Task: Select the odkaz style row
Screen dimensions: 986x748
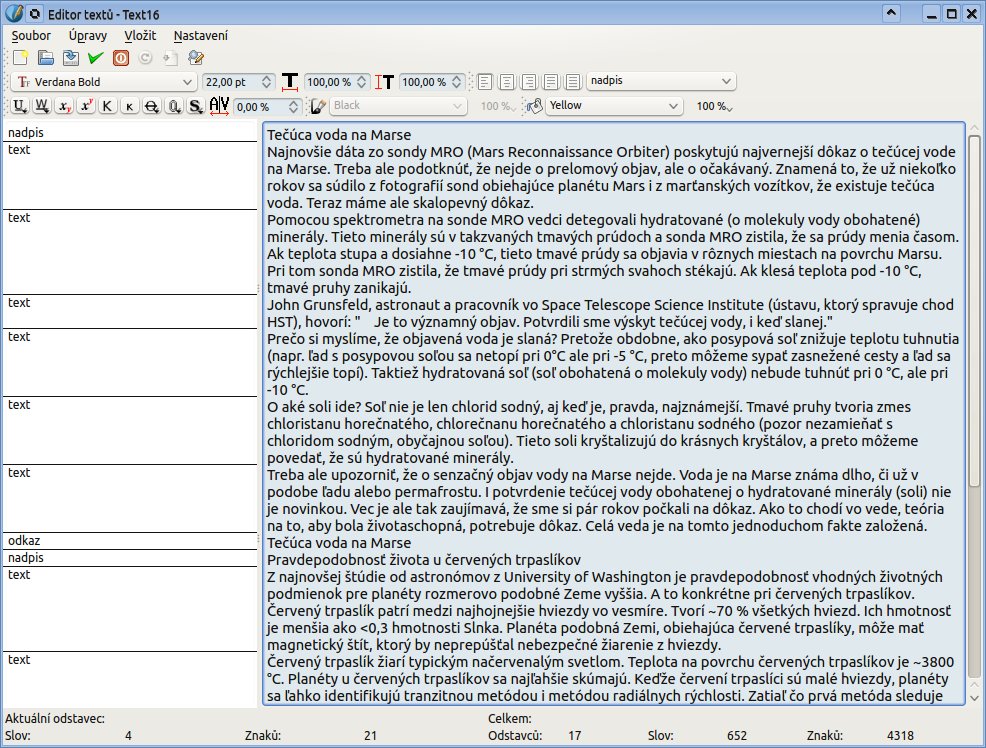Action: (x=130, y=541)
